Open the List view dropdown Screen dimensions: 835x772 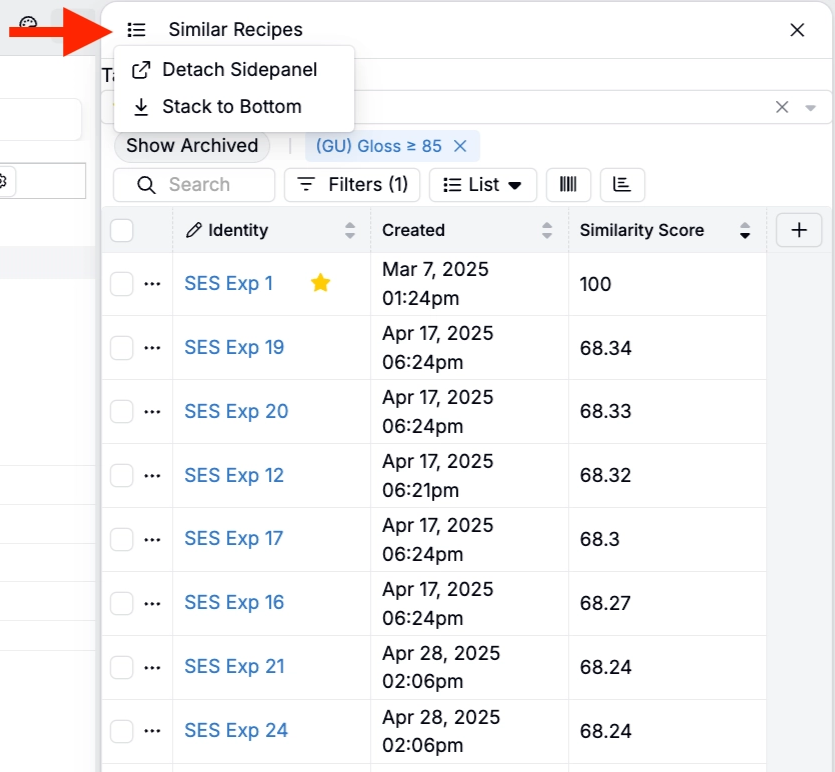[483, 185]
